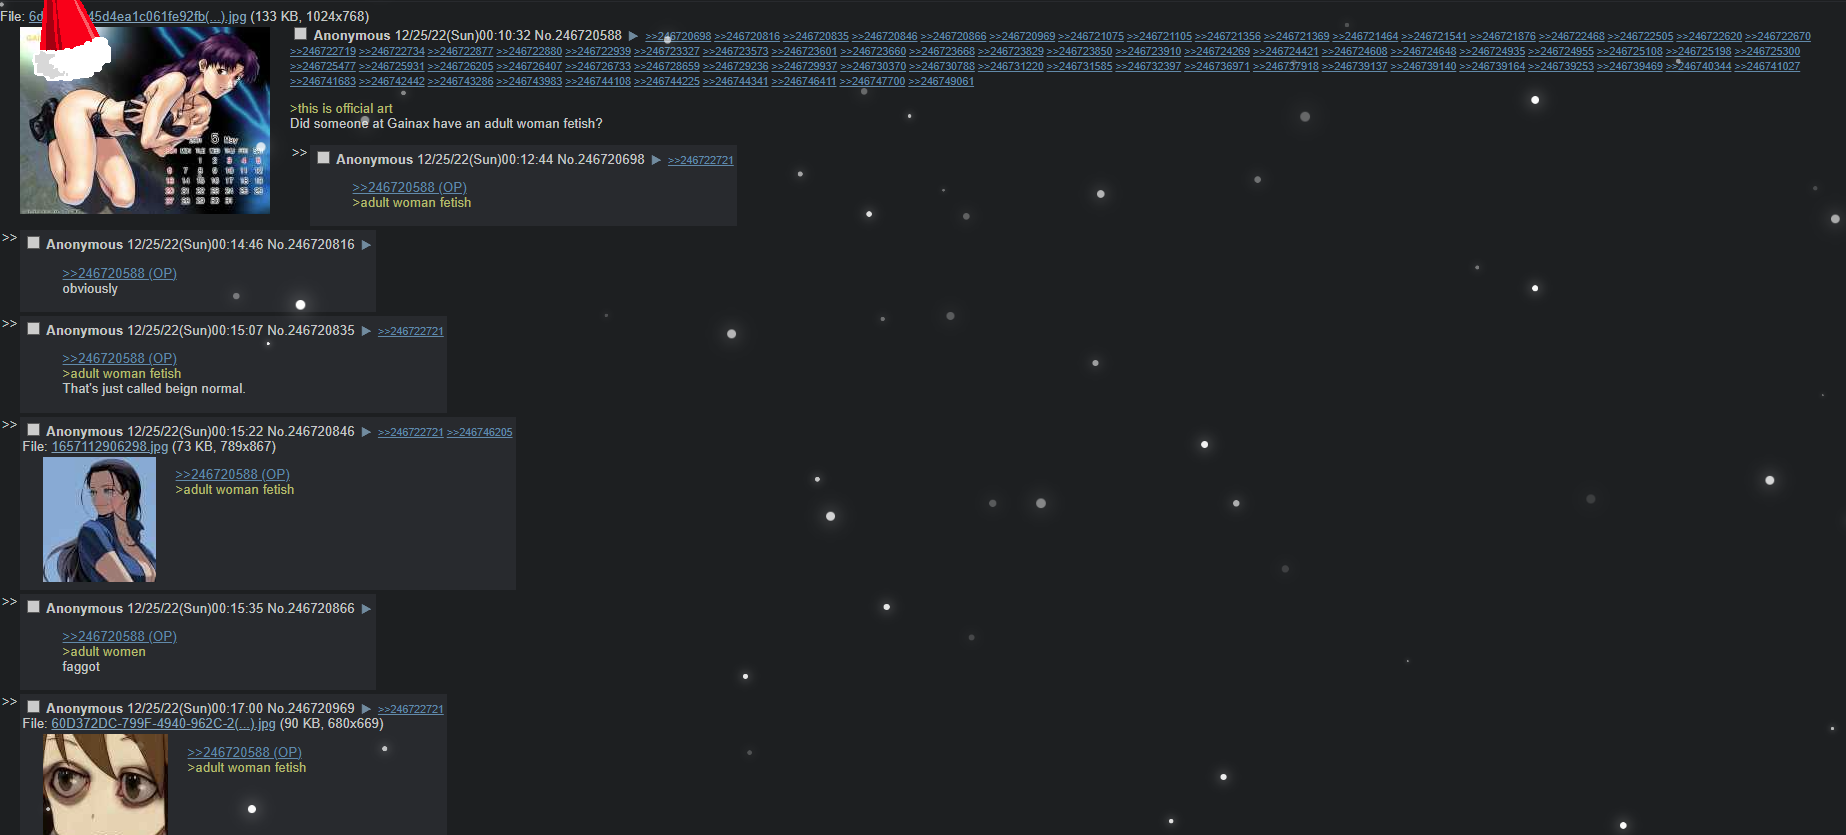The width and height of the screenshot is (1846, 835).
Task: Expand the post menu arrow on No.246720816
Action: (x=366, y=245)
